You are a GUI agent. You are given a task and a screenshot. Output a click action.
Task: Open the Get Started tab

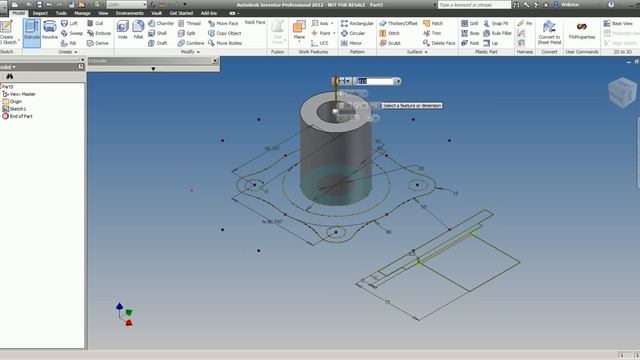[181, 13]
